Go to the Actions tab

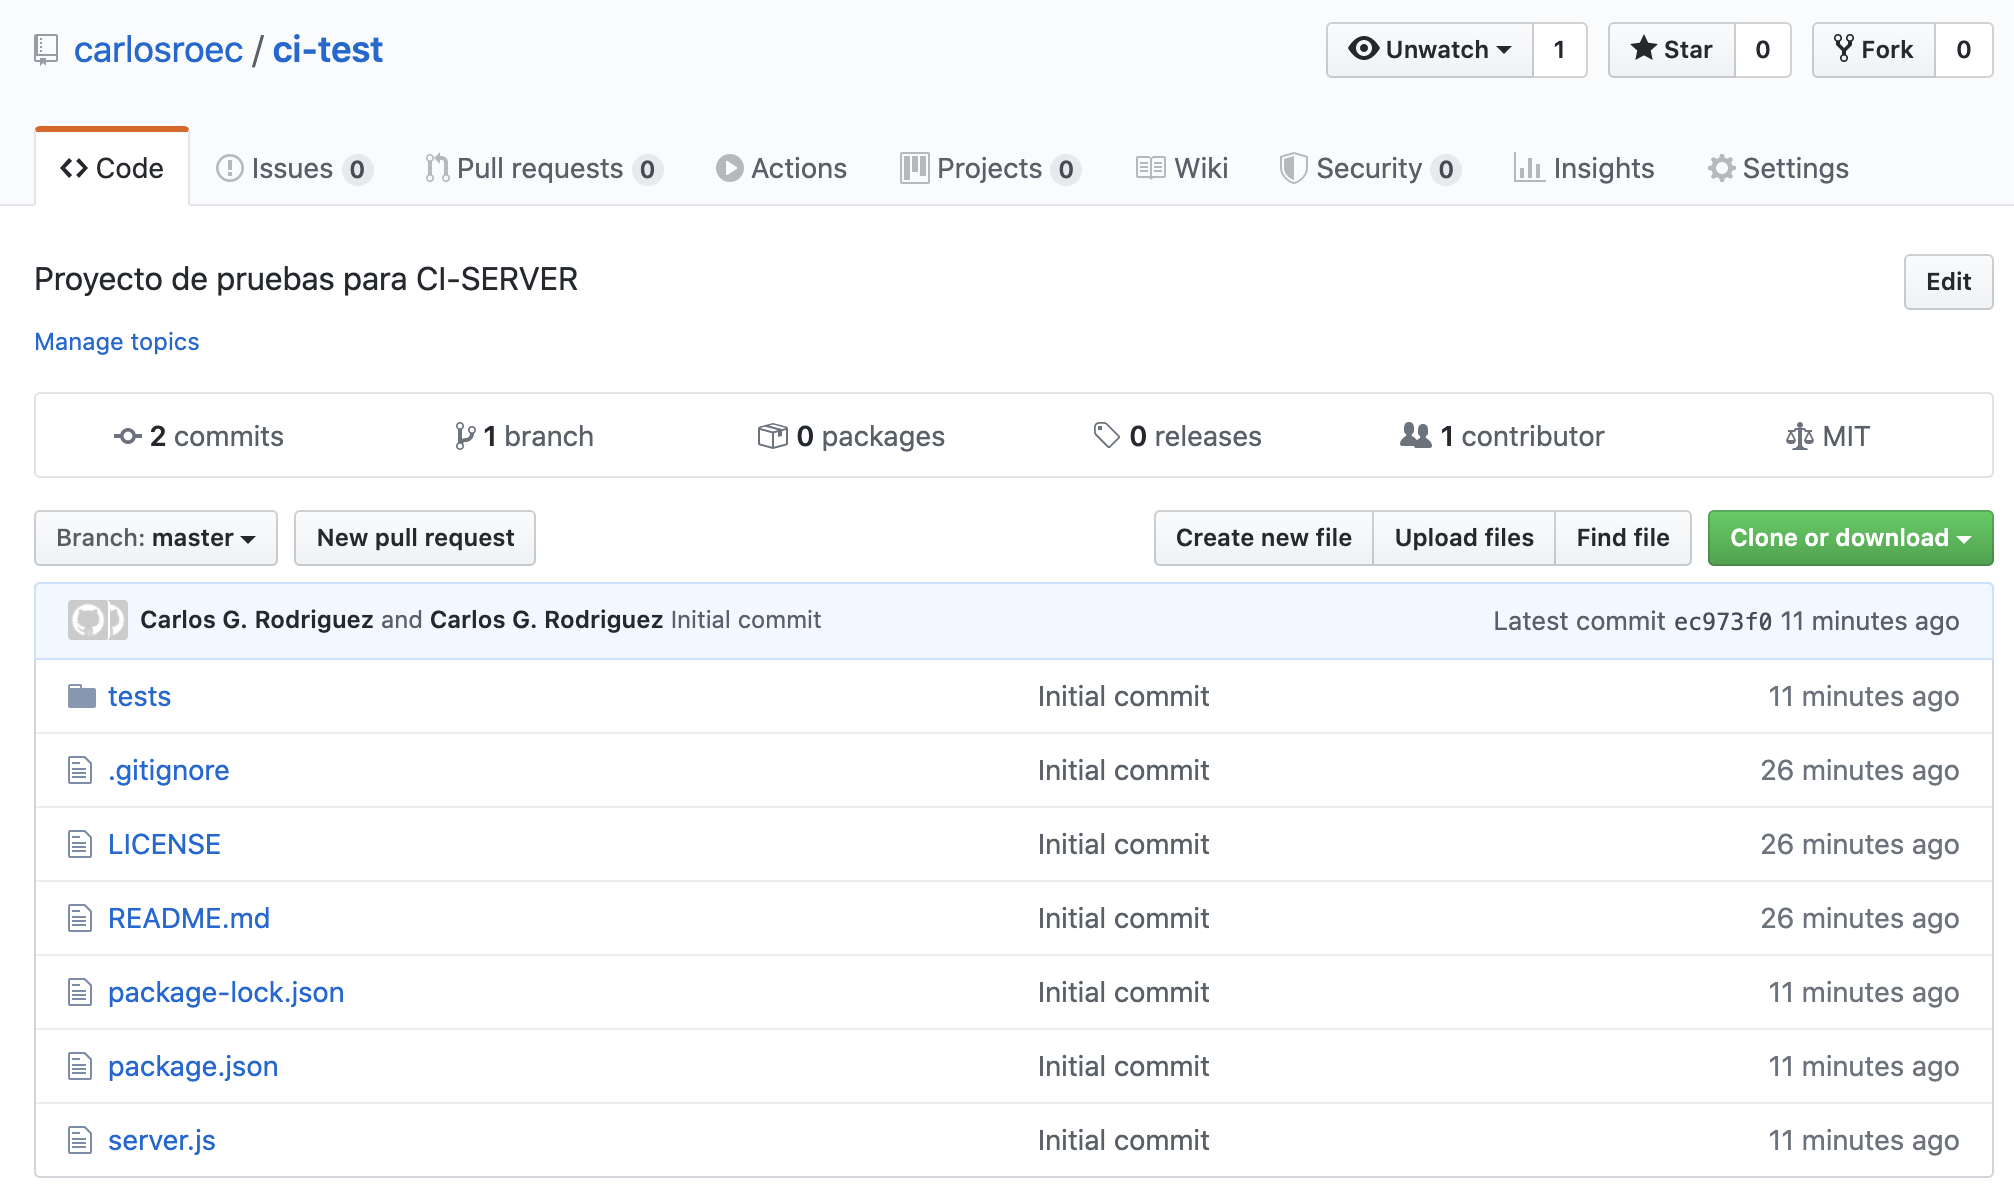tap(782, 168)
